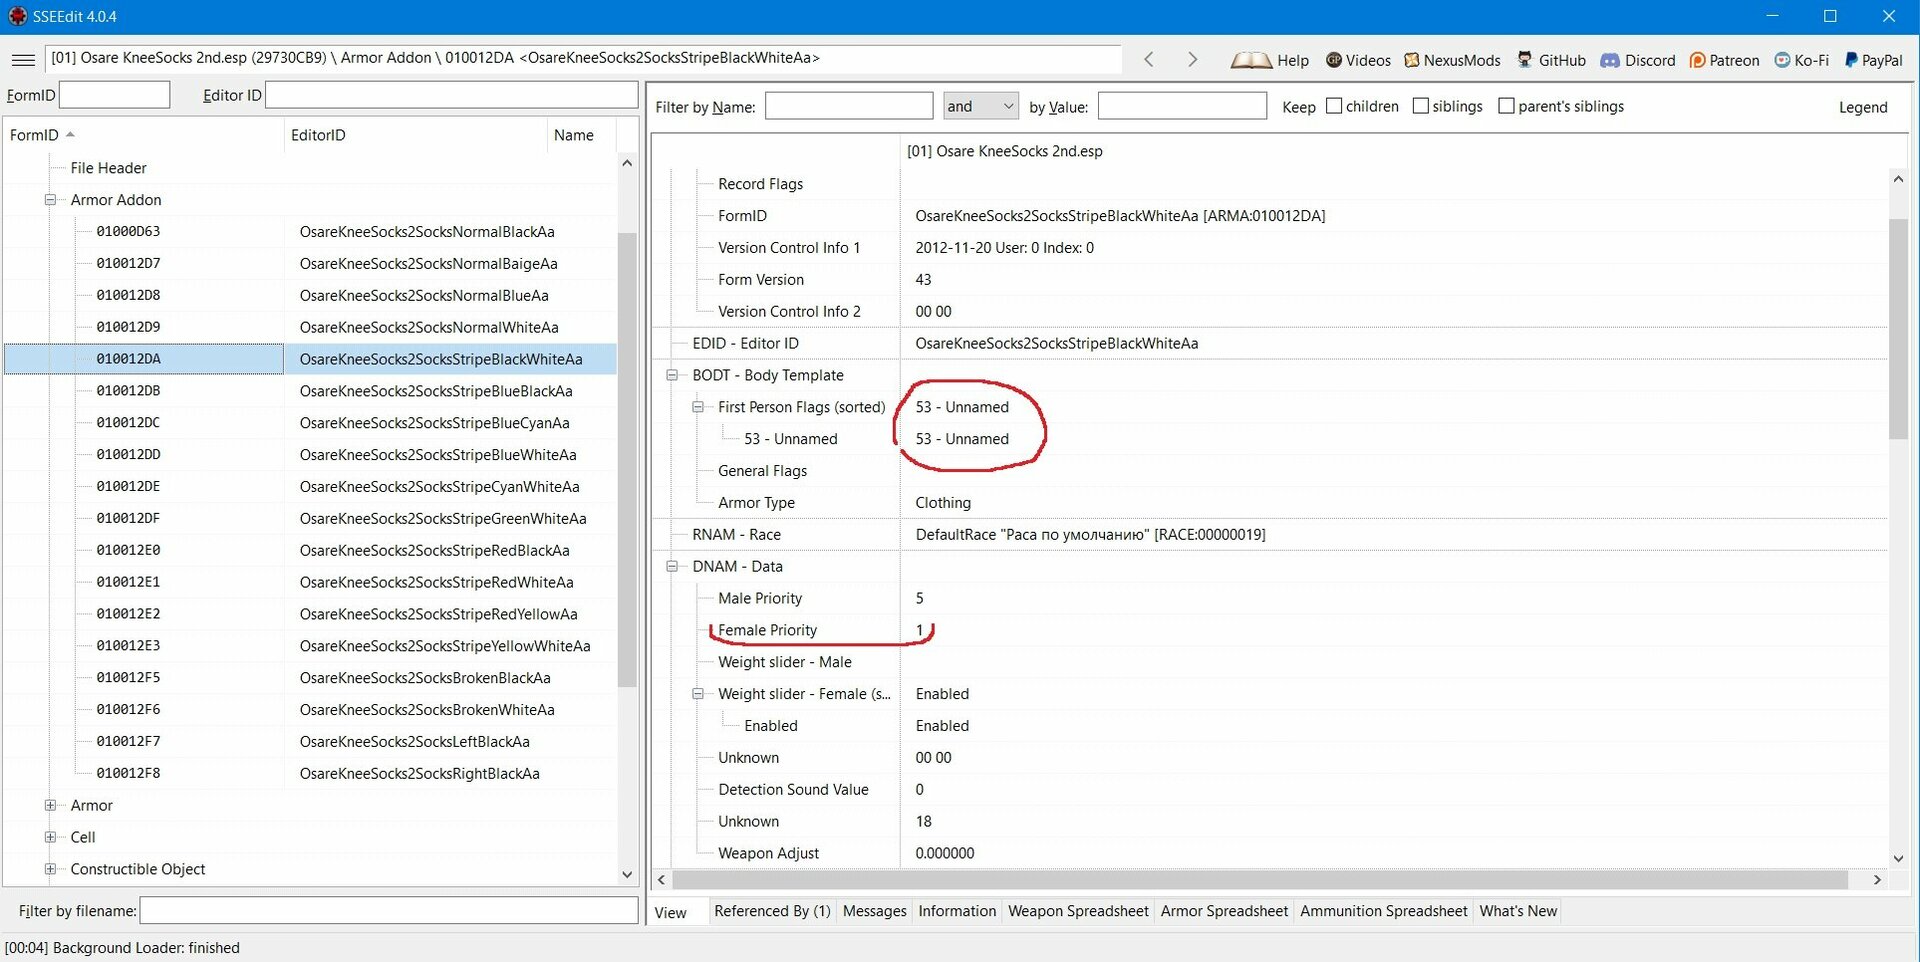Click the record view horizontal scrollbar
The height and width of the screenshot is (962, 1920).
click(1259, 880)
